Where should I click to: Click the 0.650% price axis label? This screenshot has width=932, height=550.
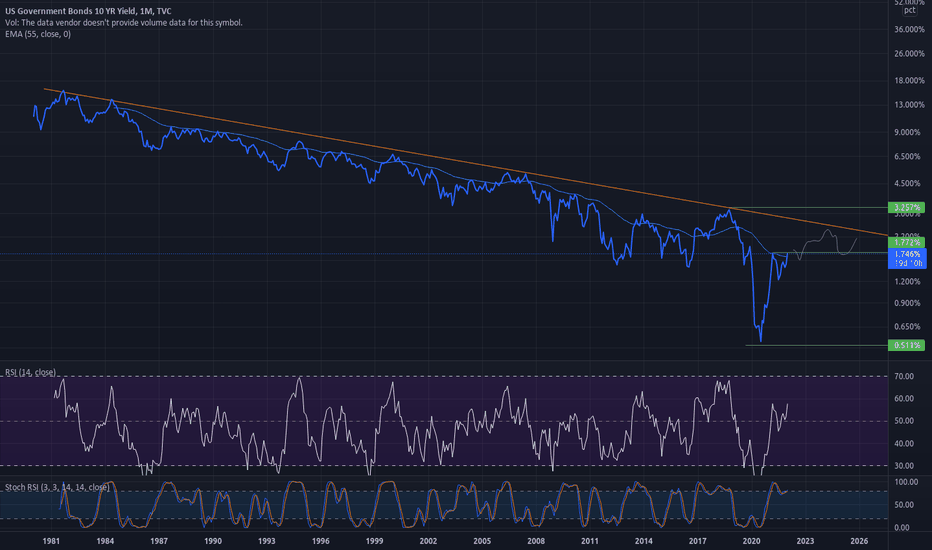(x=909, y=326)
